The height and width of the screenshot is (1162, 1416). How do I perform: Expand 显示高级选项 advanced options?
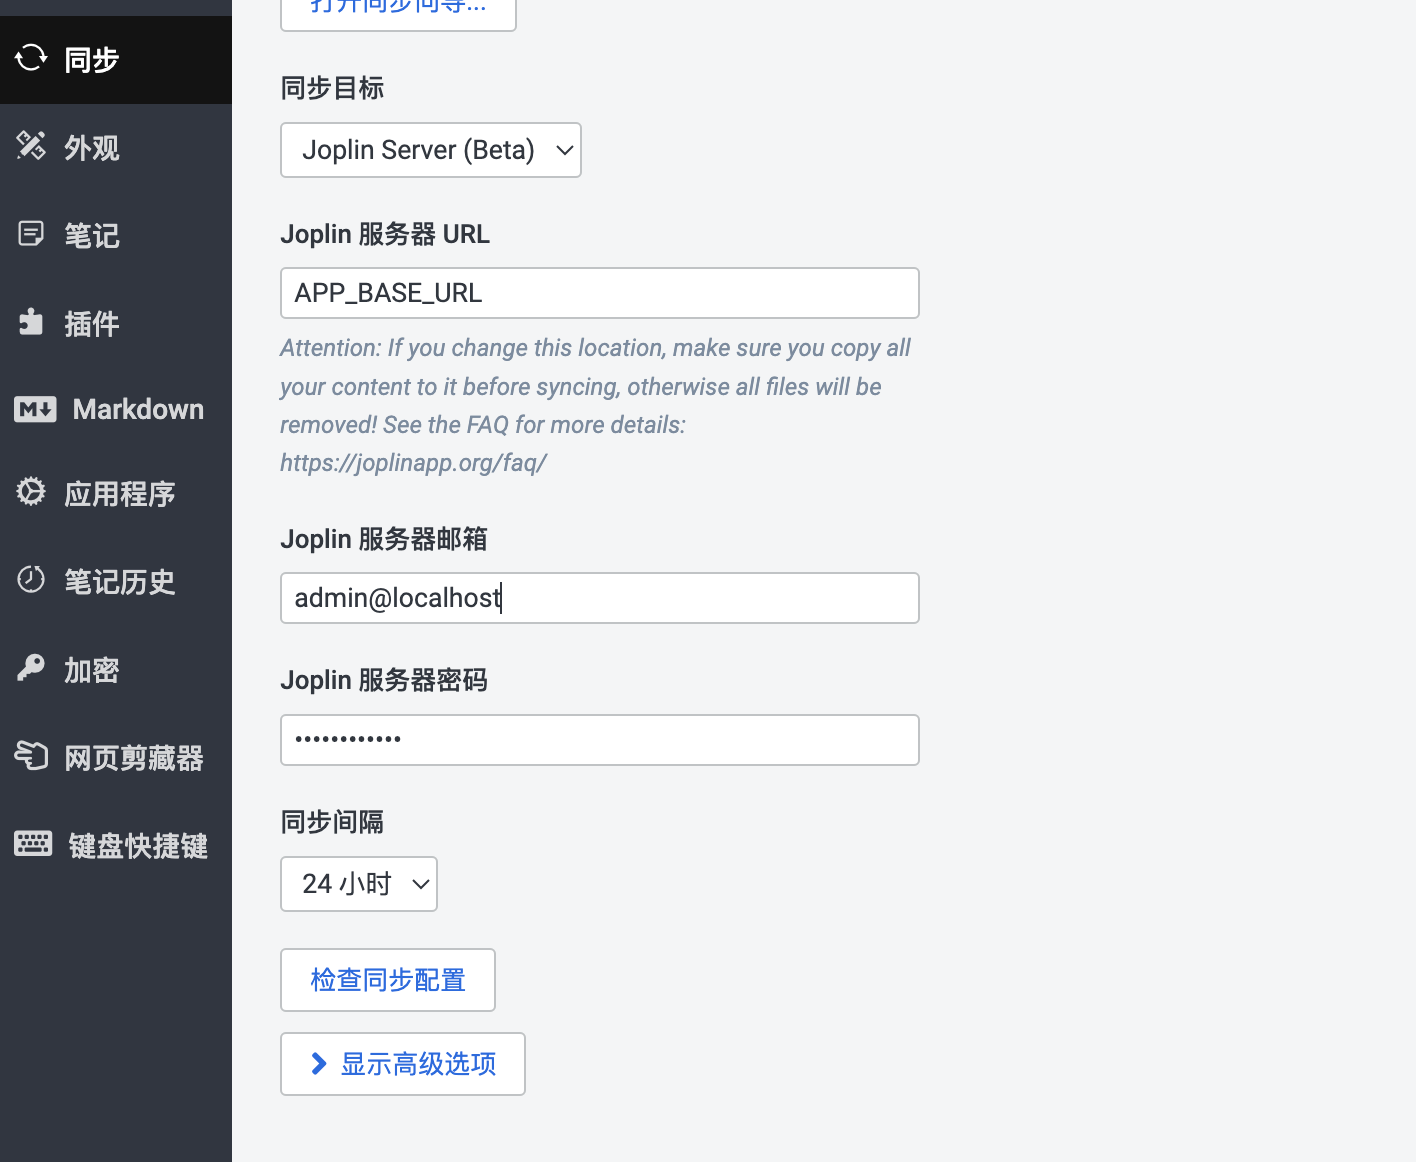(402, 1063)
